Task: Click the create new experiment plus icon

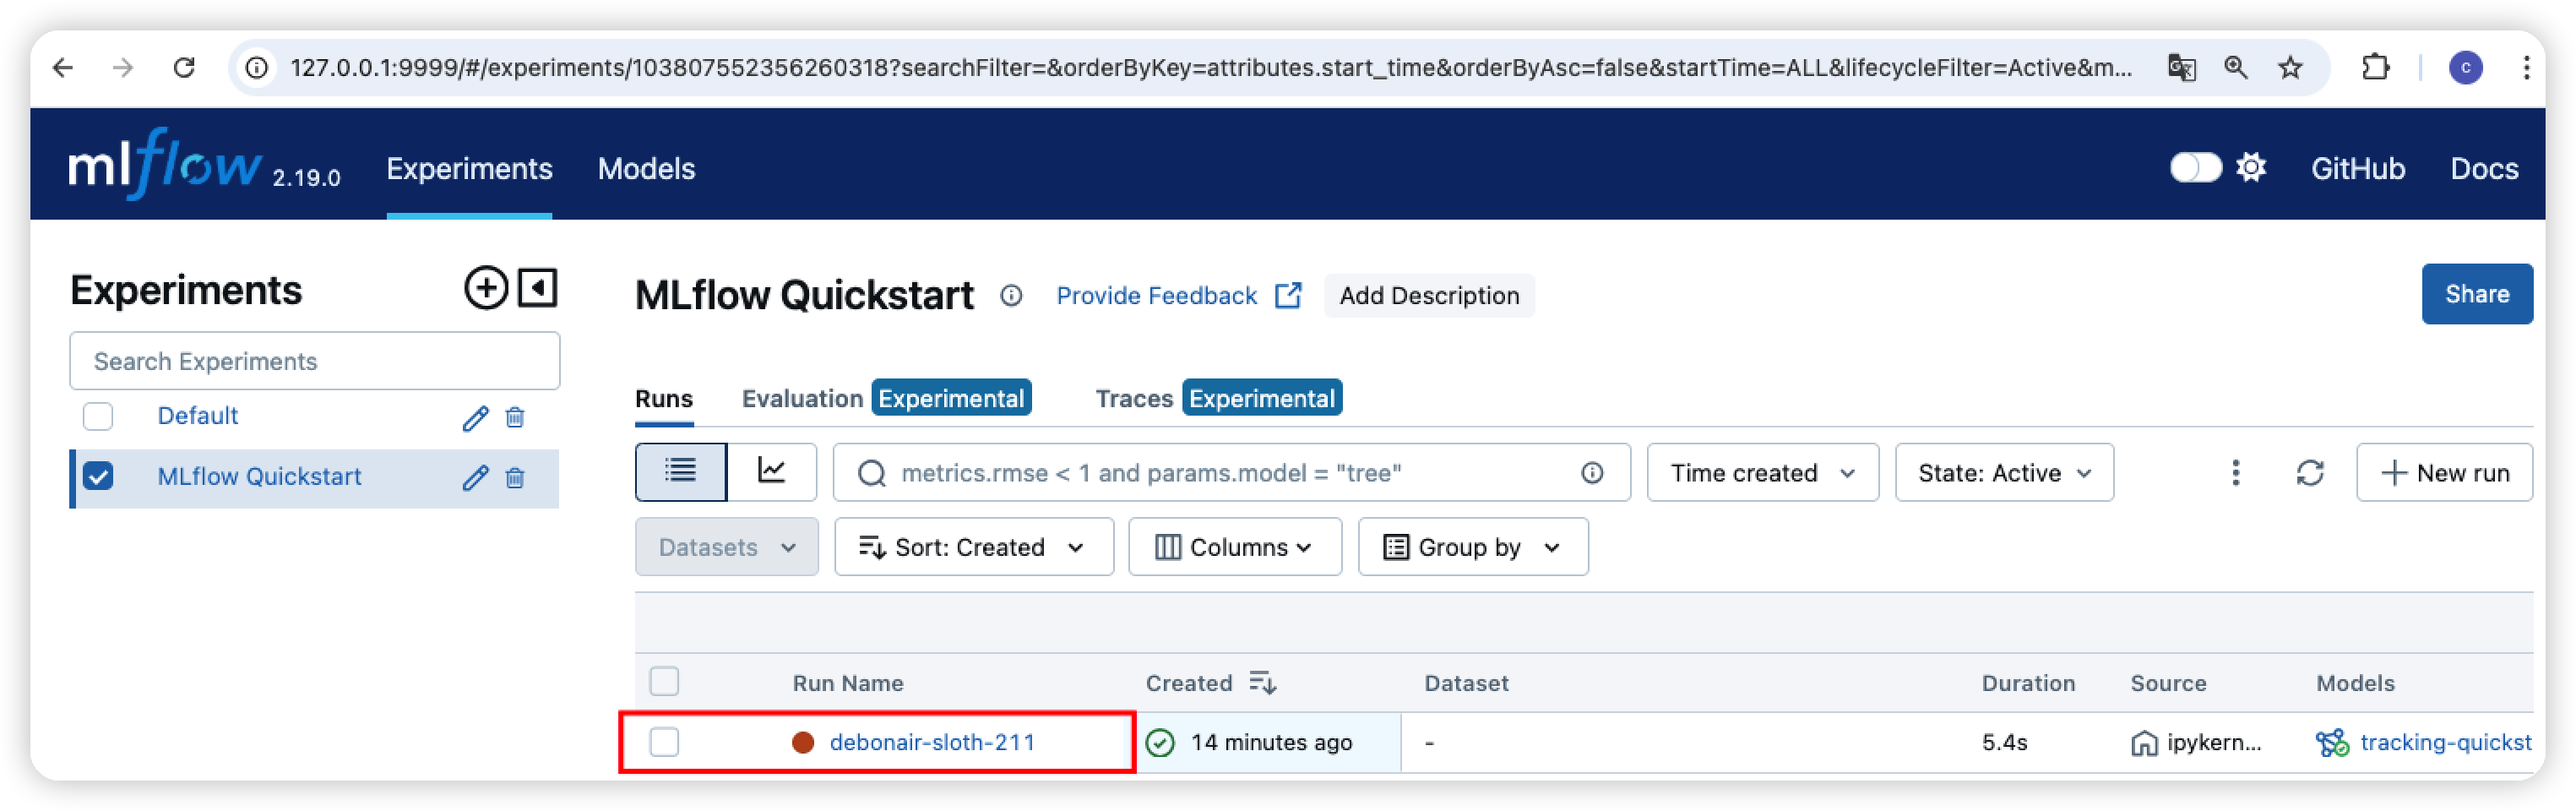Action: pos(486,289)
